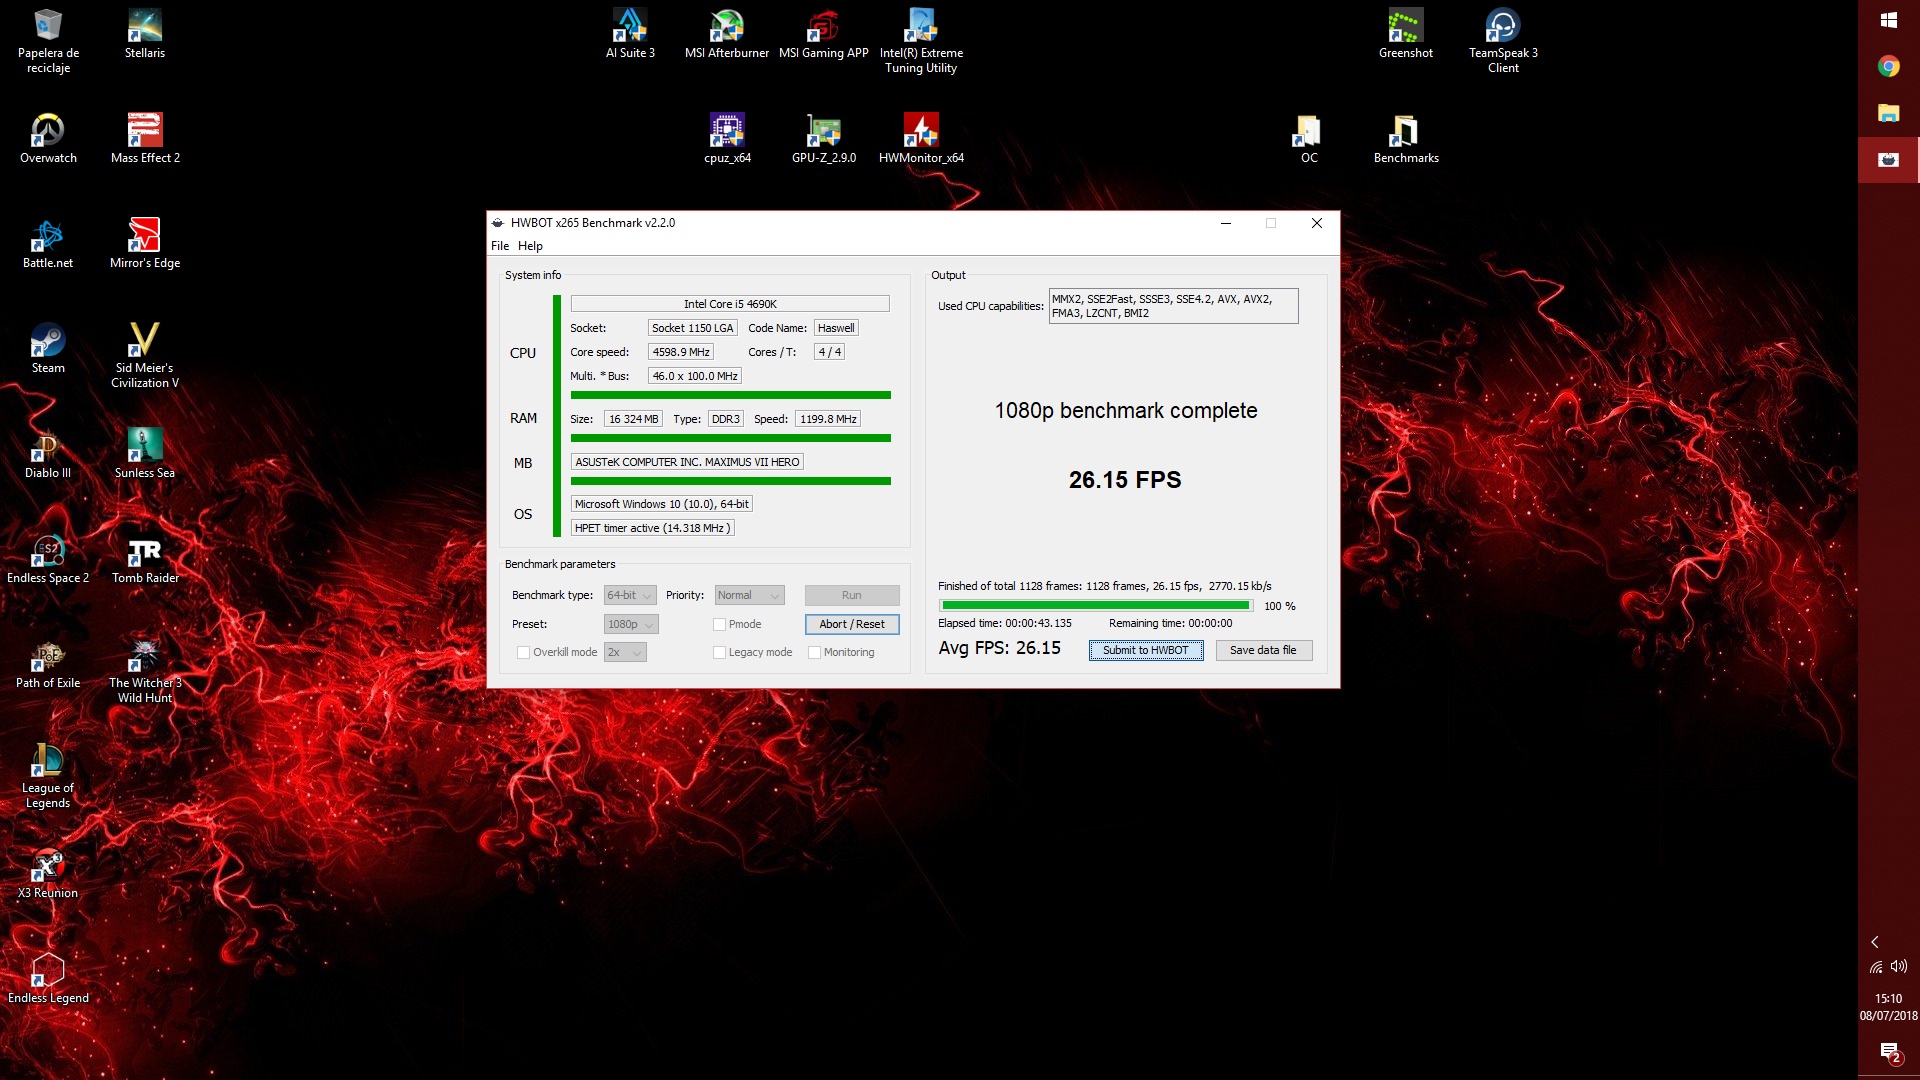1920x1080 pixels.
Task: Open the Overkill 2x multiplier dropdown
Action: [624, 652]
